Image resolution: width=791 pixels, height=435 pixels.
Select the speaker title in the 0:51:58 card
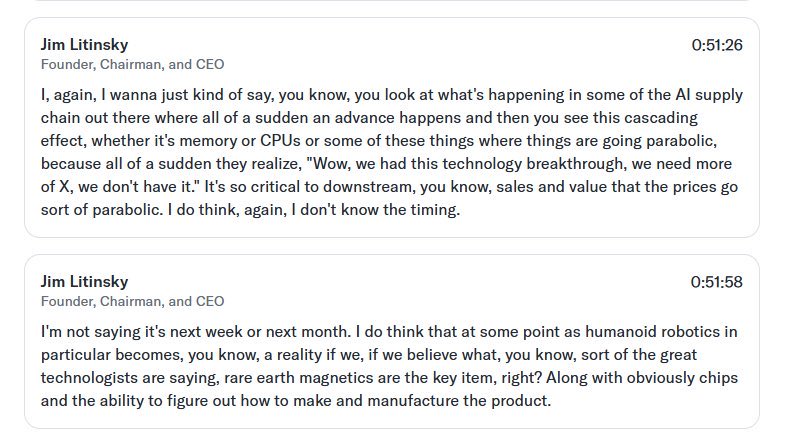coord(132,301)
